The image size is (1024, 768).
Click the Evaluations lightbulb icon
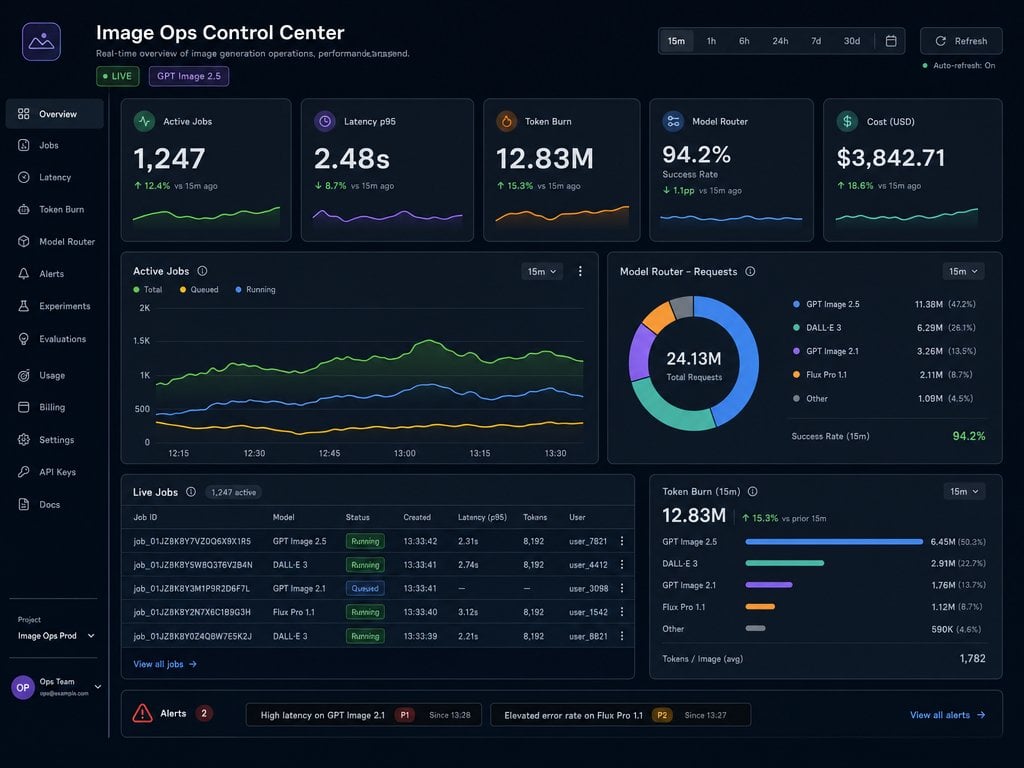point(24,339)
